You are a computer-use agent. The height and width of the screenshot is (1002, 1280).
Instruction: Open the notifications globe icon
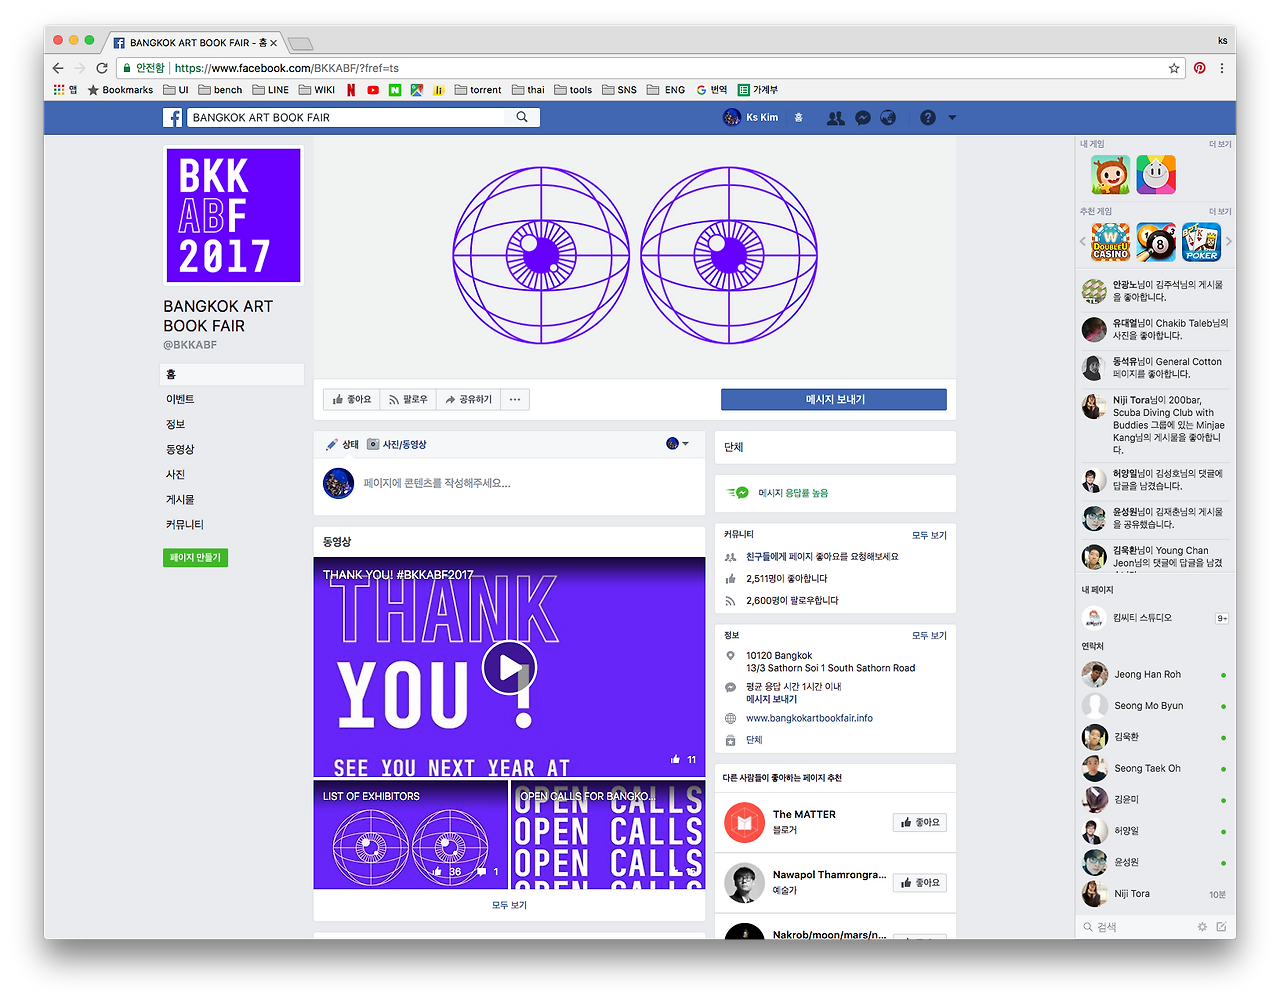tap(888, 118)
